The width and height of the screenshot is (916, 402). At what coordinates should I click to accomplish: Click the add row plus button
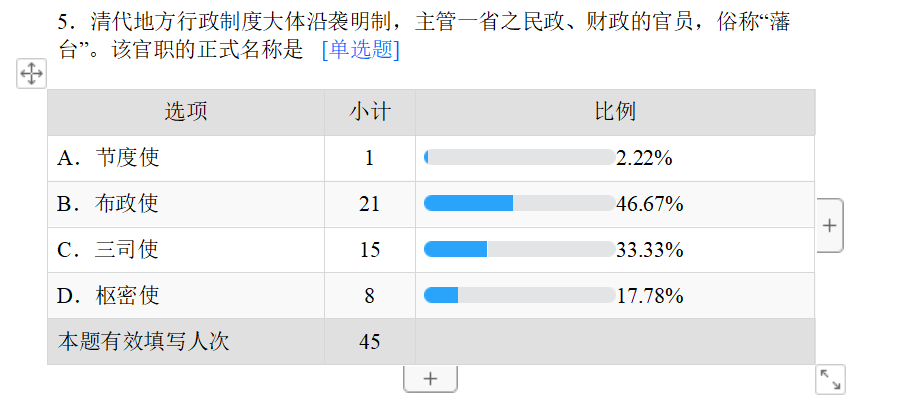430,379
